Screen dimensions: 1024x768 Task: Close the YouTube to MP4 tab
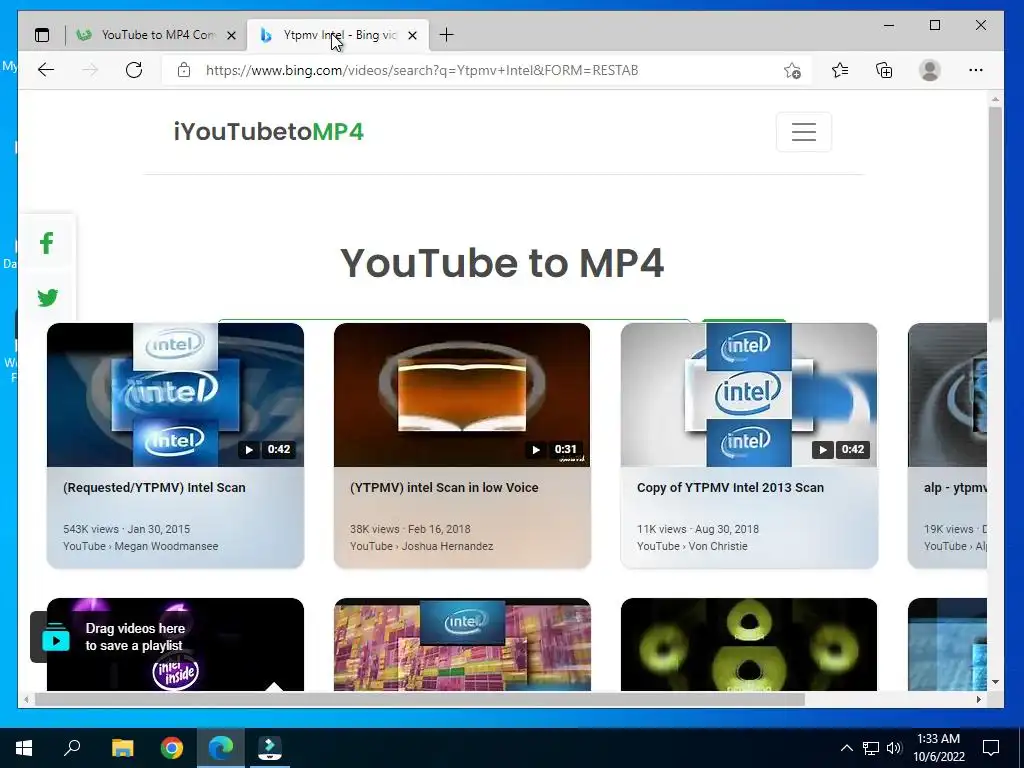tap(231, 35)
